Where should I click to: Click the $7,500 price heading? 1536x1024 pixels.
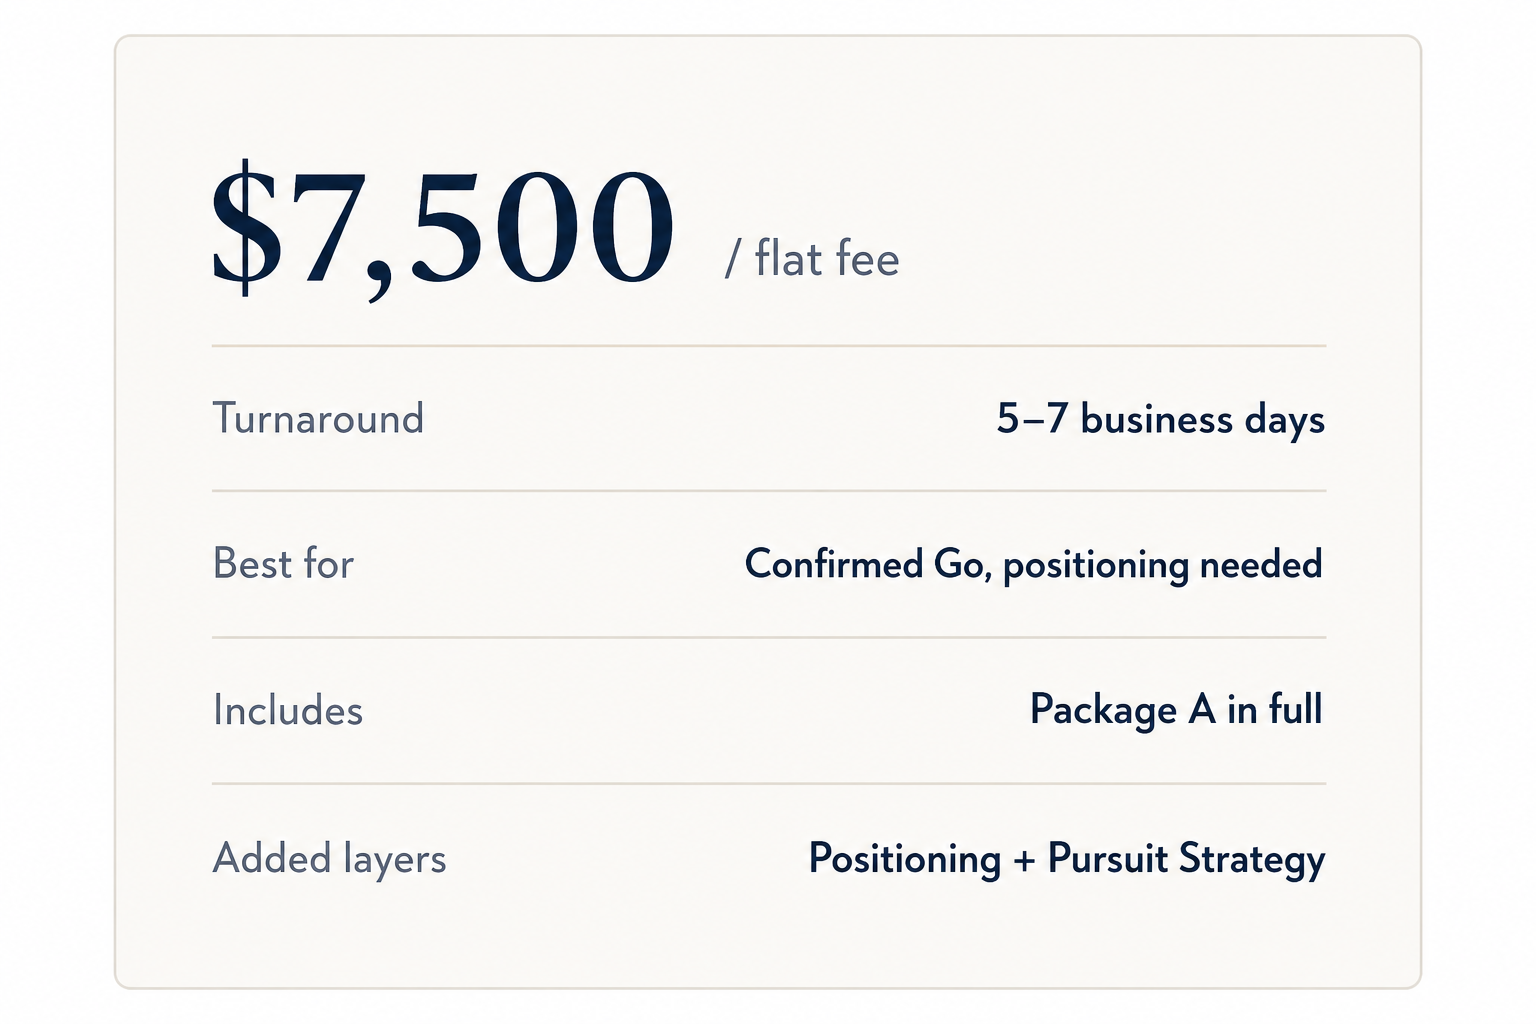pos(443,229)
